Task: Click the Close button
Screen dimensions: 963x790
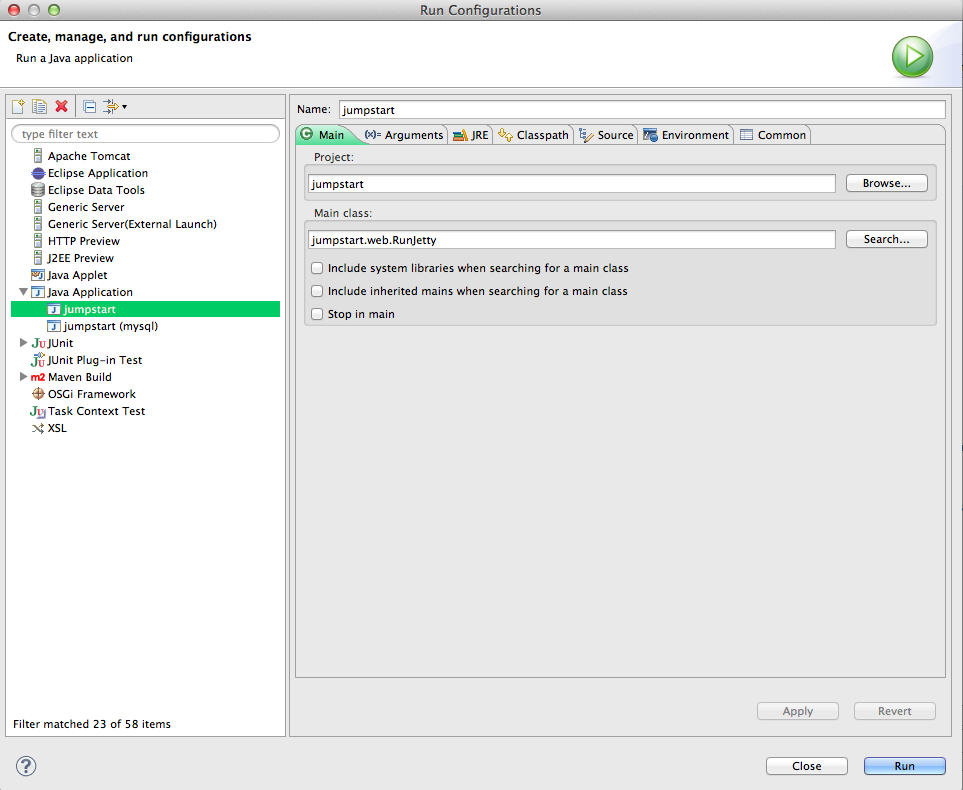Action: (806, 766)
